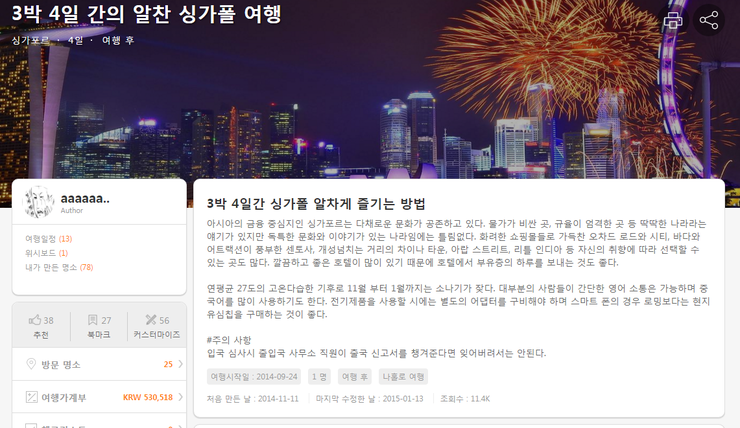The width and height of the screenshot is (740, 428).
Task: Click the print icon
Action: click(673, 20)
